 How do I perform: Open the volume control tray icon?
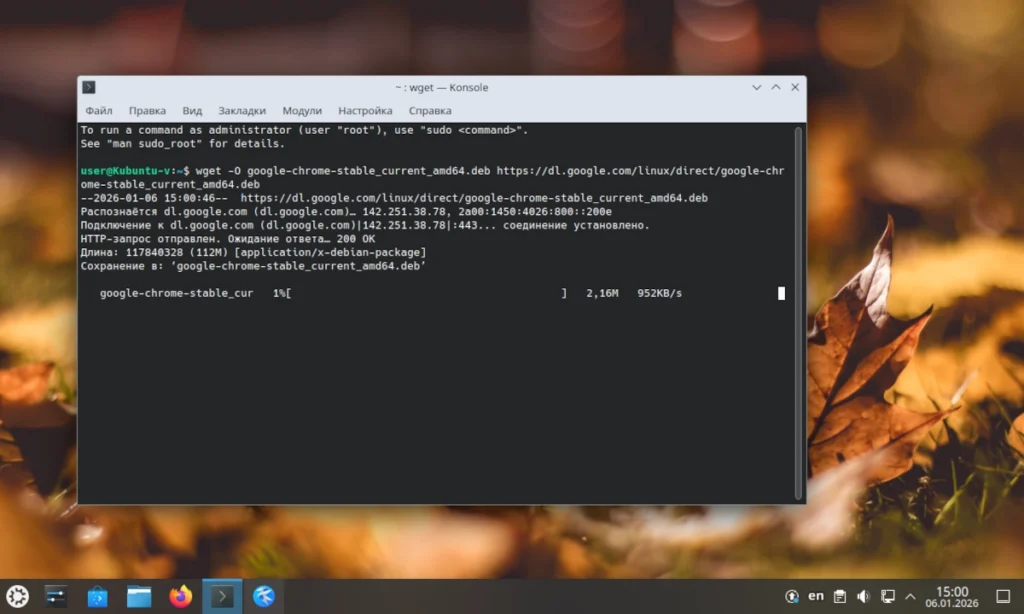(863, 596)
